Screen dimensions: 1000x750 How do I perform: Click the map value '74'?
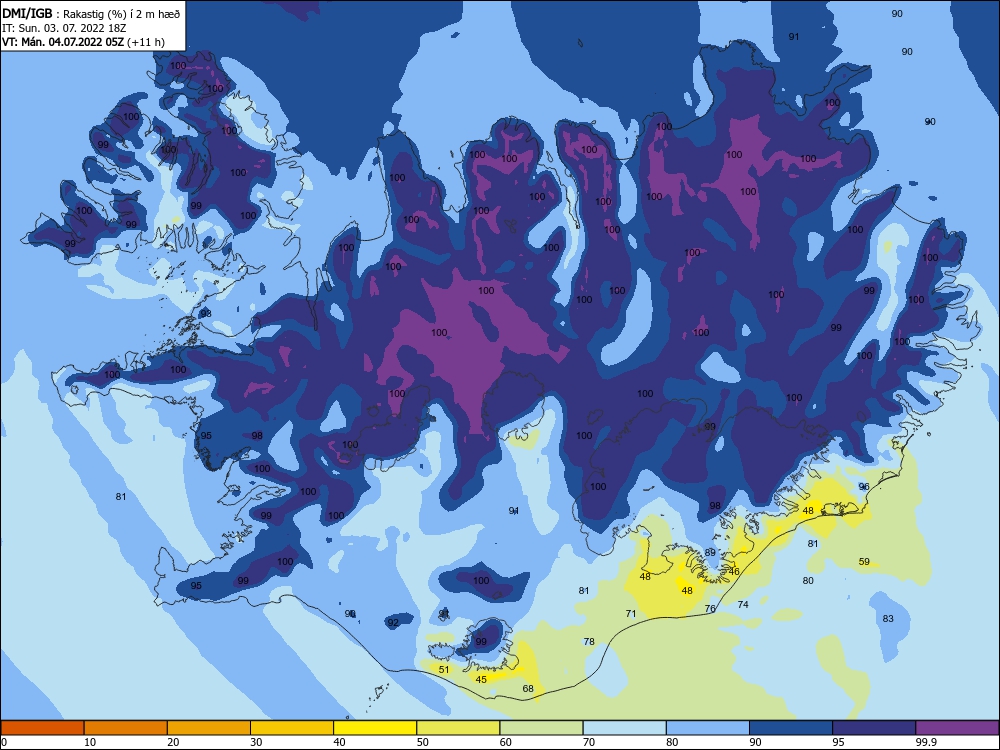[x=743, y=604]
